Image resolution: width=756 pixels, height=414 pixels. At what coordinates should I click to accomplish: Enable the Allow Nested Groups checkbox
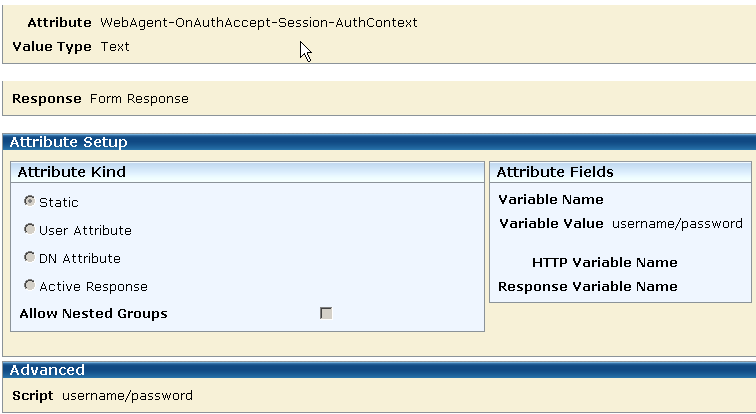click(326, 313)
